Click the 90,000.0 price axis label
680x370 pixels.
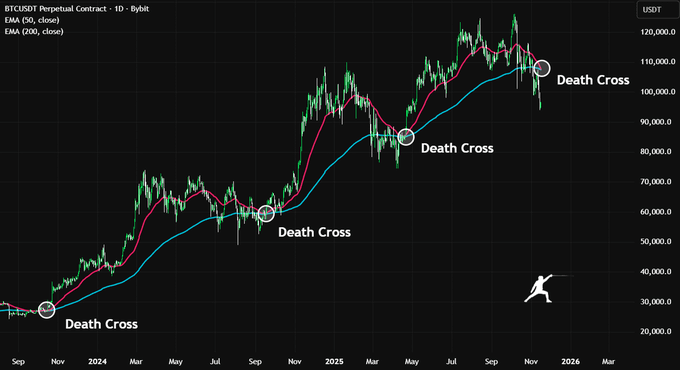(657, 122)
